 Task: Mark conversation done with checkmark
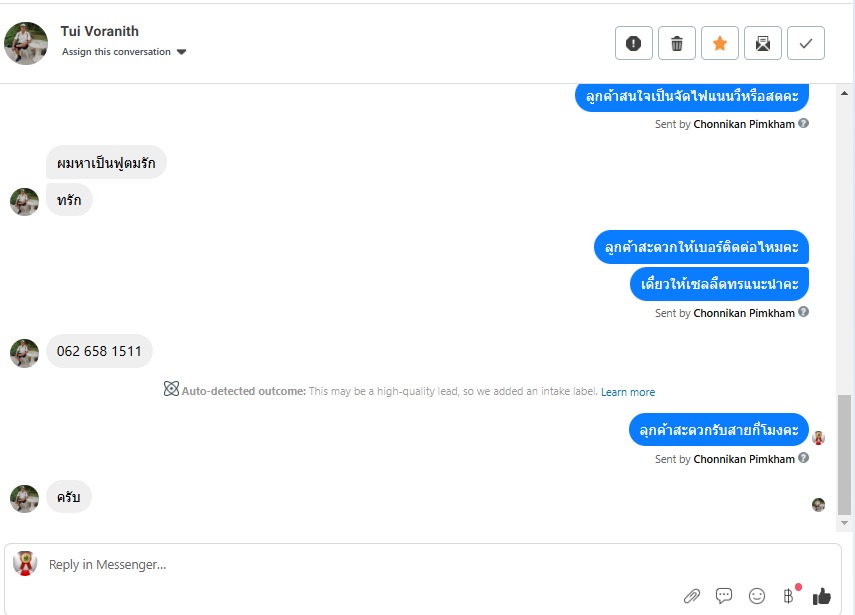pyautogui.click(x=806, y=43)
